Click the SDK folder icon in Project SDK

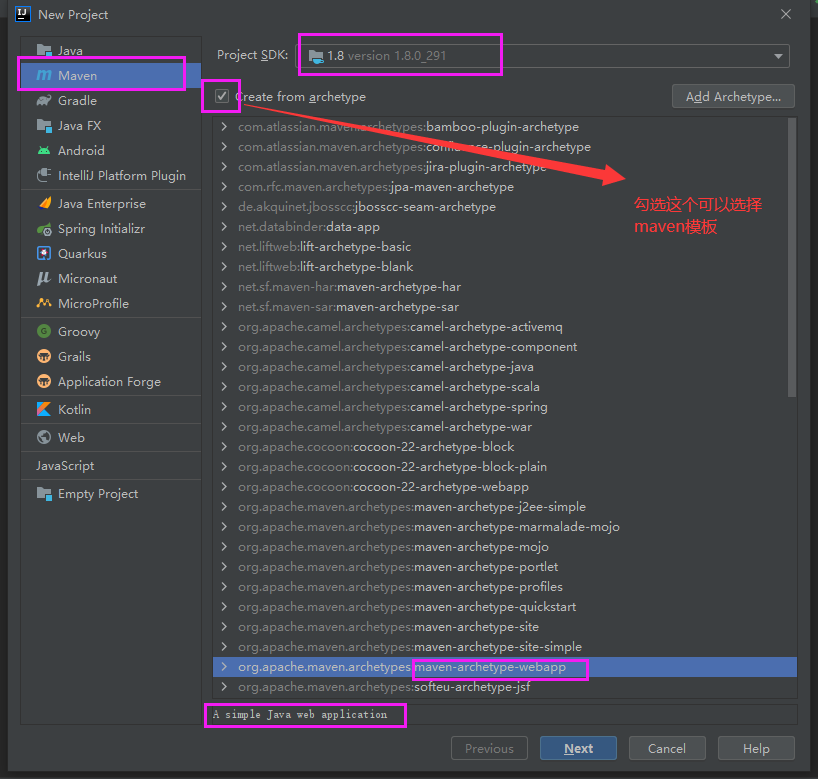pyautogui.click(x=316, y=56)
